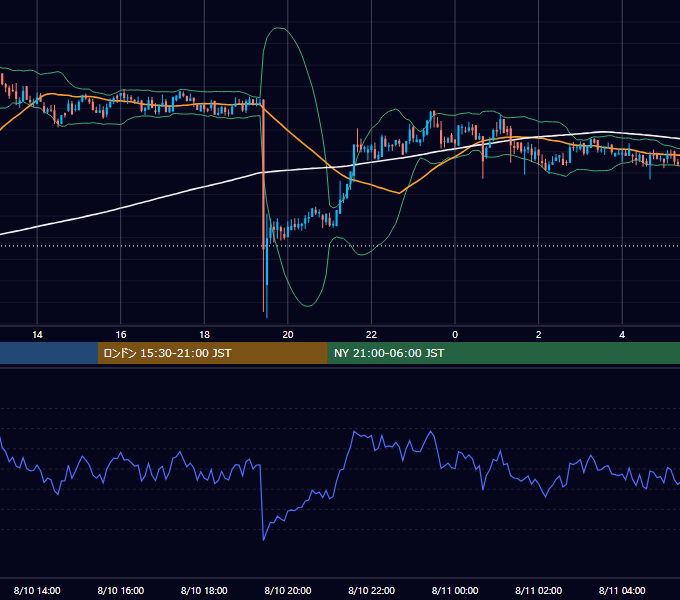Click the time axis label 14
The height and width of the screenshot is (600, 680).
(x=37, y=335)
